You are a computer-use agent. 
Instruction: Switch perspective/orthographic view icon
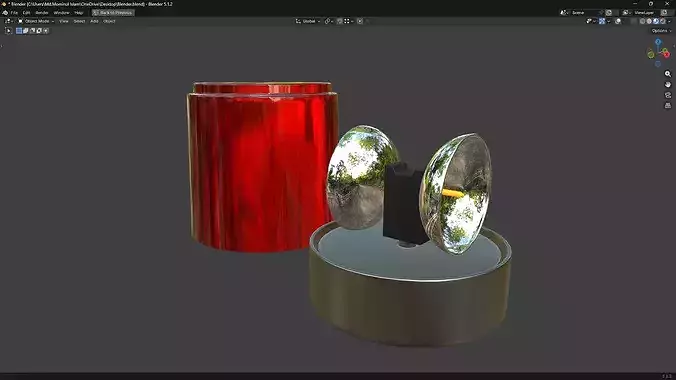668,105
